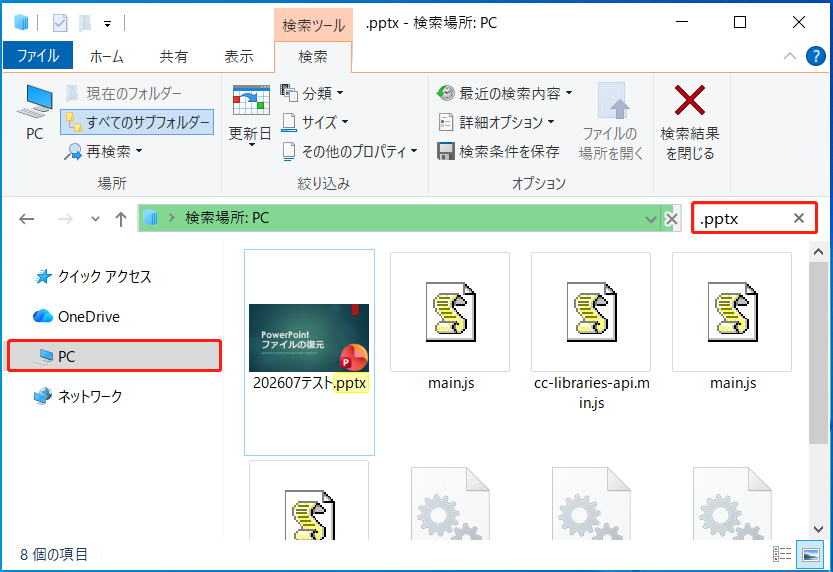
Task: Click the properties checkmark quick access icon
Action: (60, 23)
